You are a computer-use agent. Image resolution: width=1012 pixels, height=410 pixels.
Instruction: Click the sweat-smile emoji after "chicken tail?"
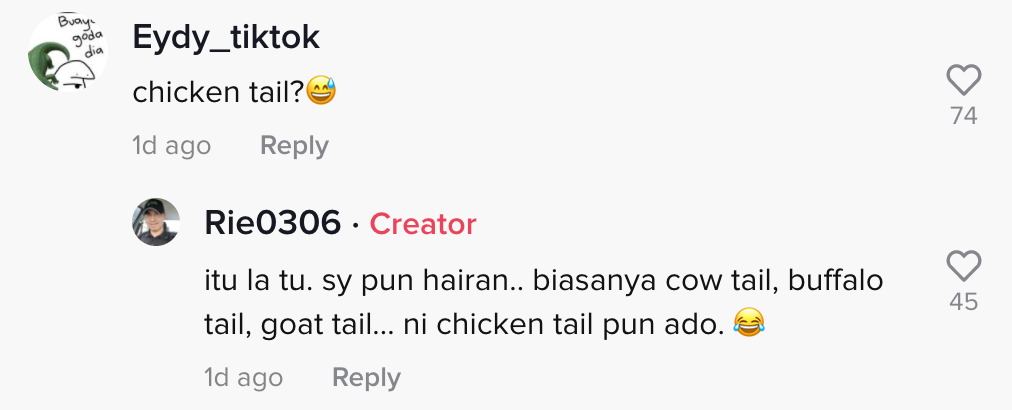coord(322,93)
